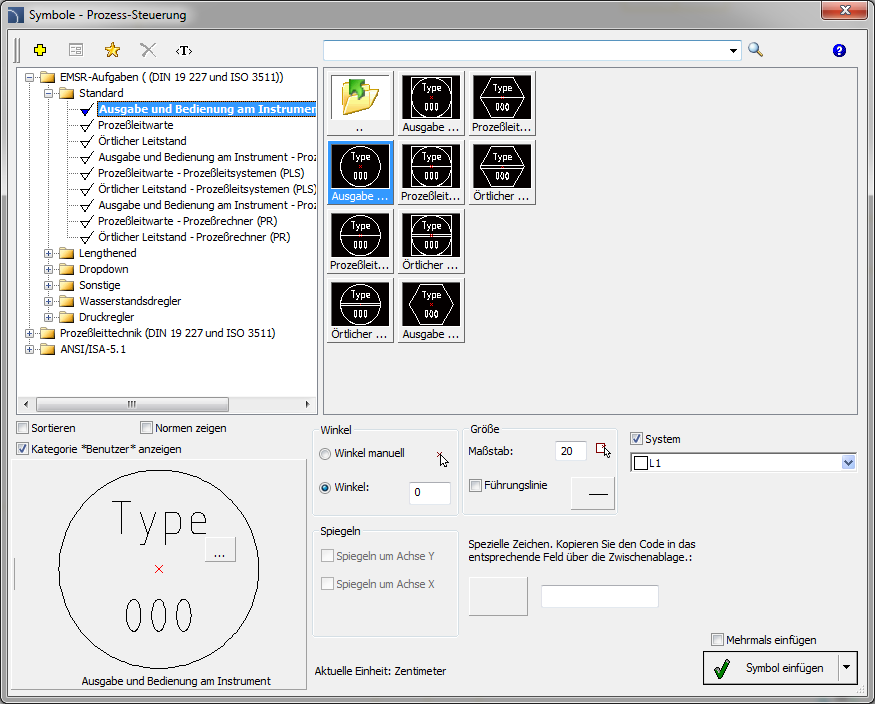Click the yellow star favorites icon
875x704 pixels.
click(x=112, y=50)
